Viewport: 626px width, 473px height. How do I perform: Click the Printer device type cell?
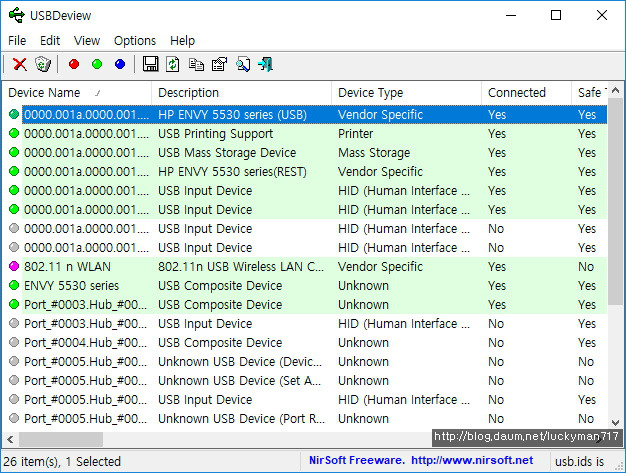click(355, 133)
